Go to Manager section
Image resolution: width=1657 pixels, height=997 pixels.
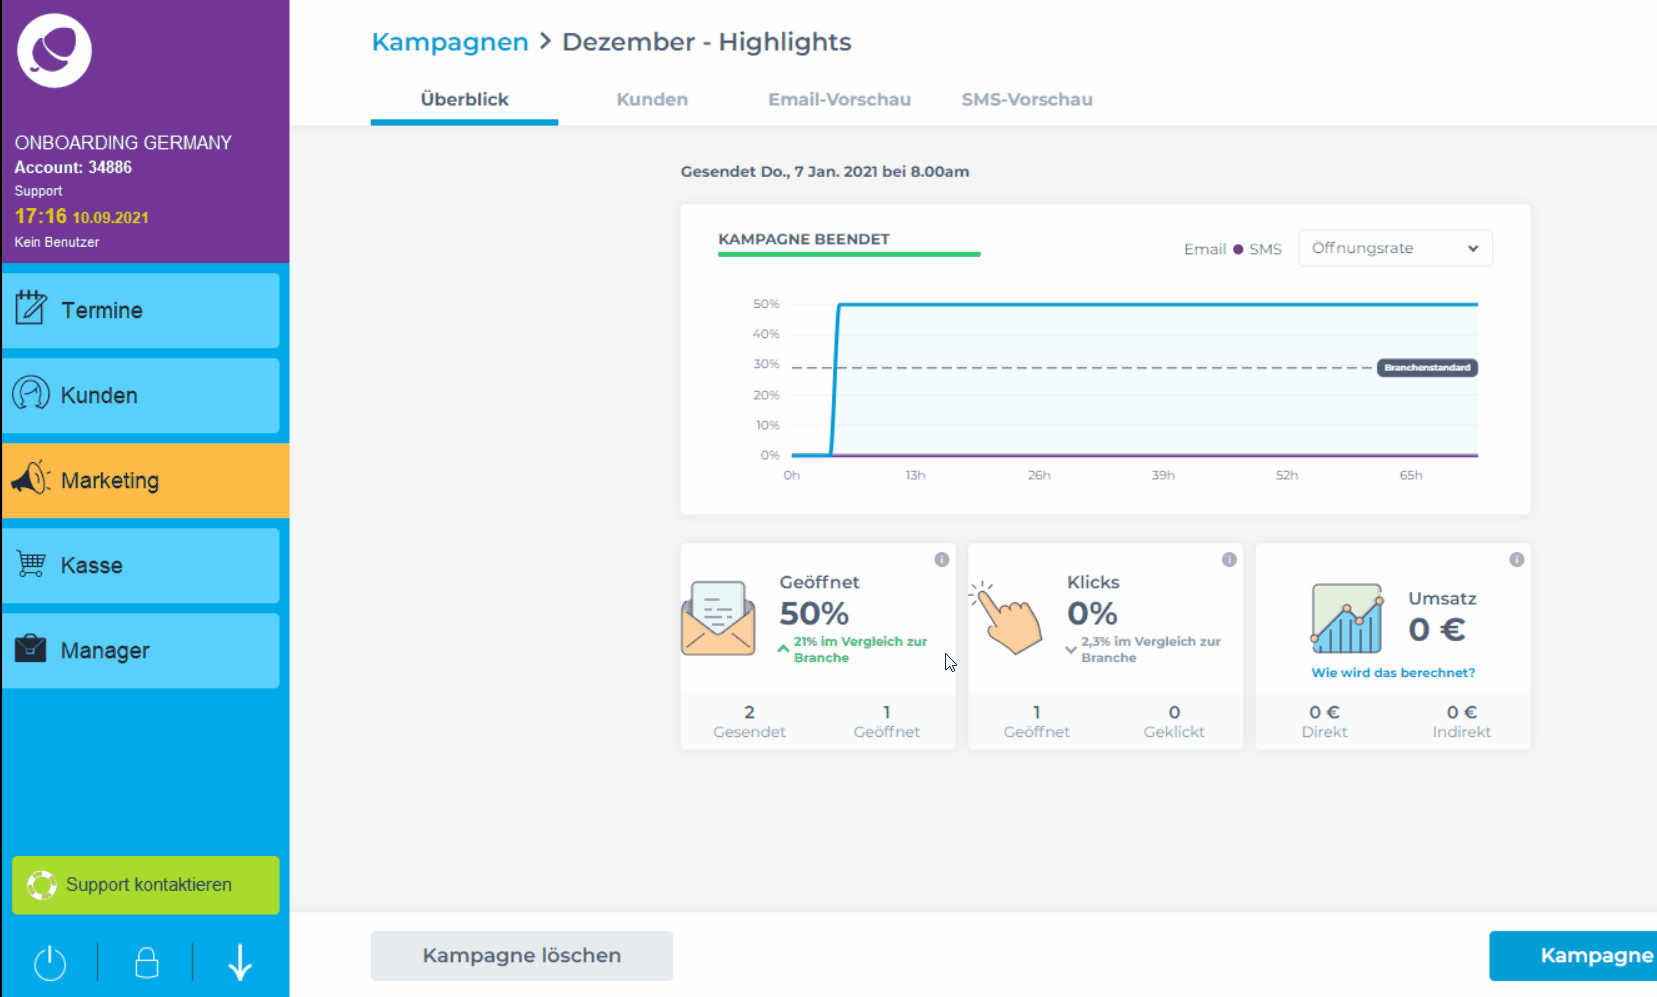click(141, 650)
